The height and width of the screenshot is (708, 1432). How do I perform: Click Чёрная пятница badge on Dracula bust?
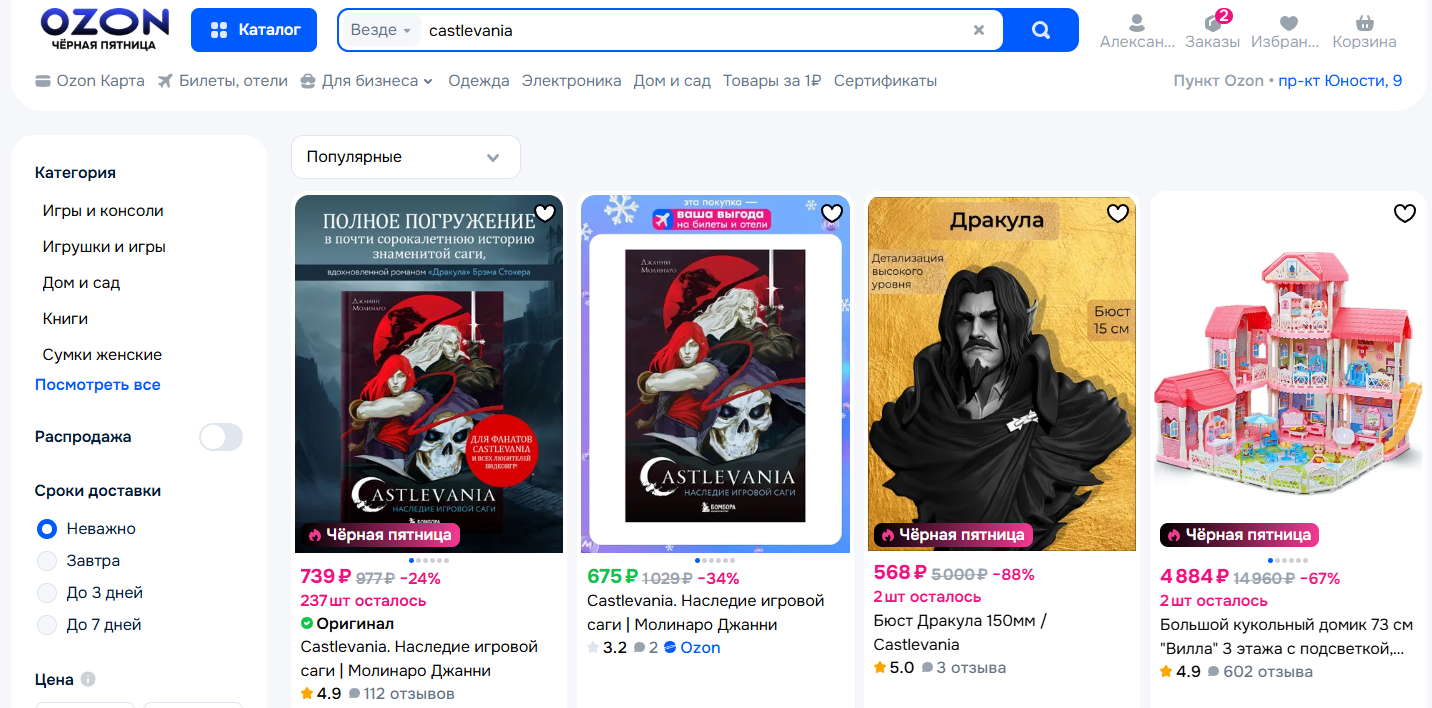pyautogui.click(x=953, y=535)
